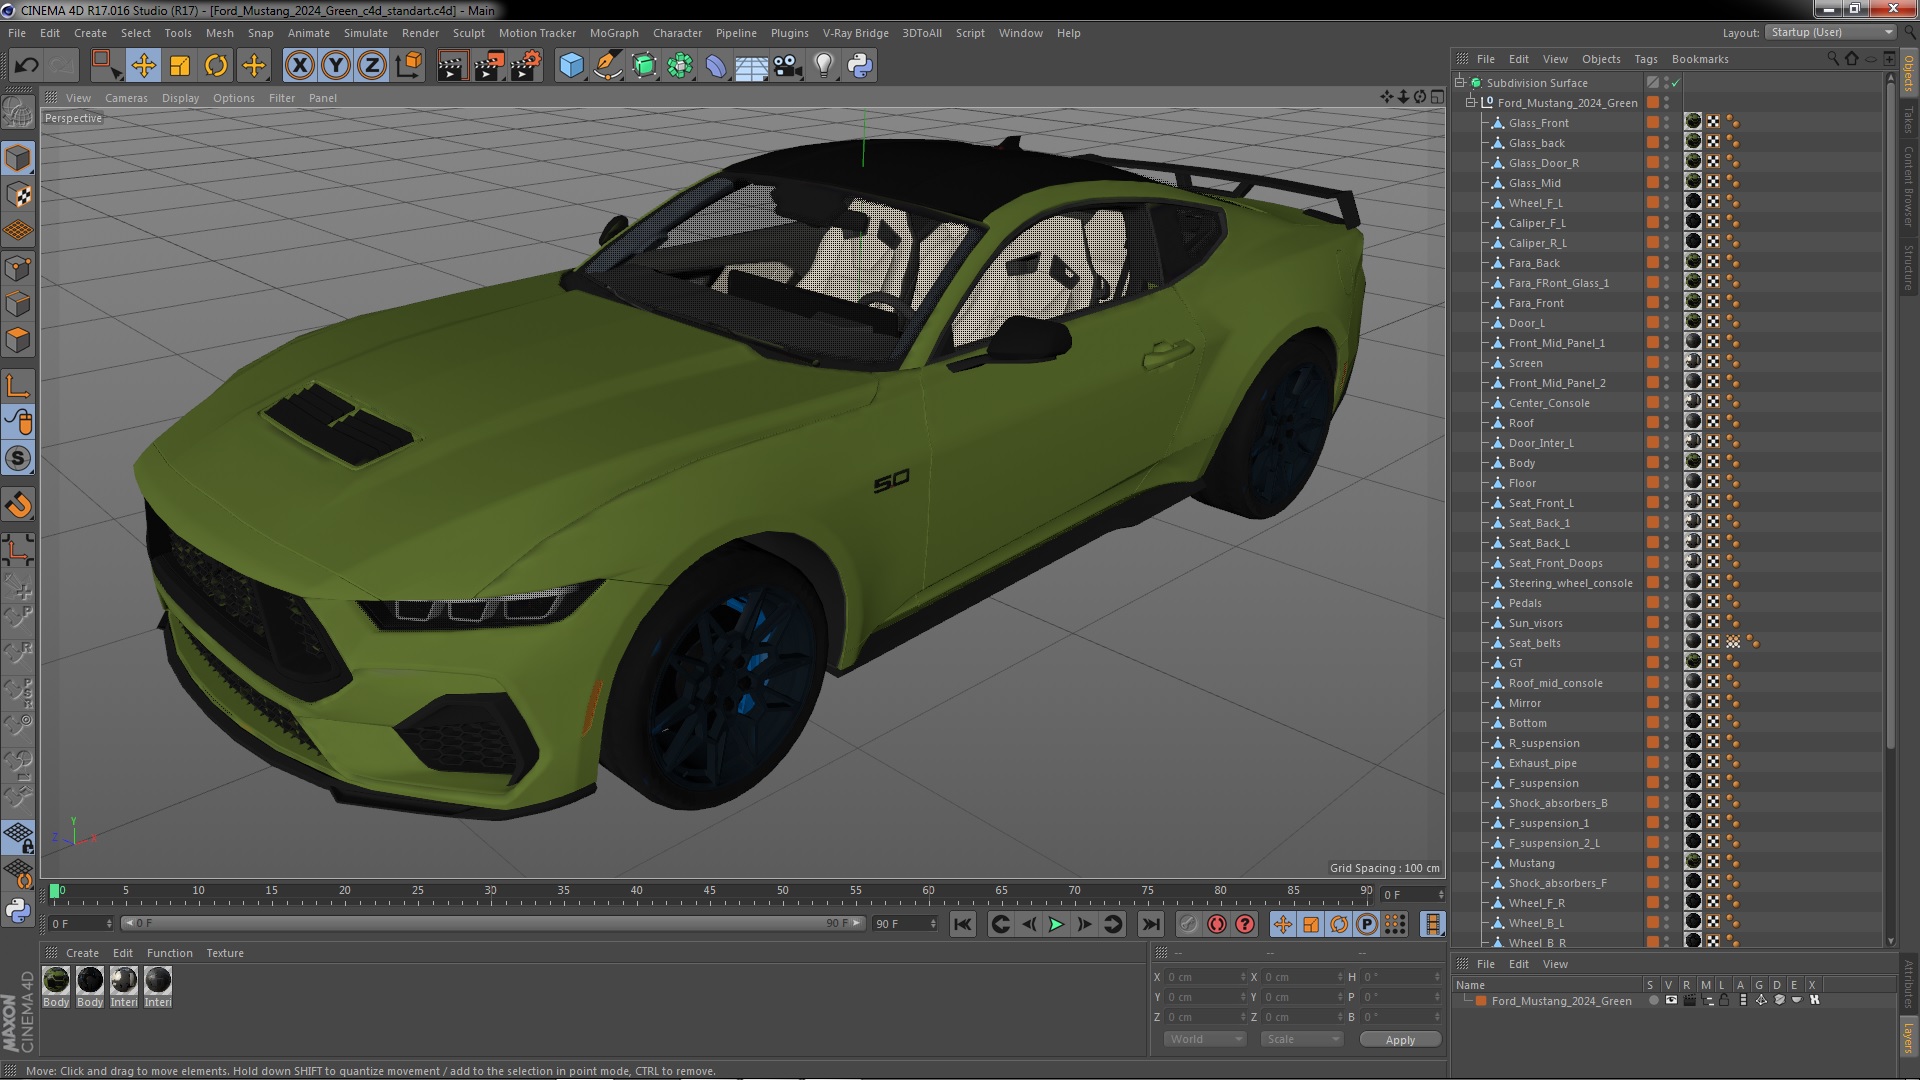Image resolution: width=1920 pixels, height=1080 pixels.
Task: Expand Ford_Mustang_2024_Green layer in Layers panel
Action: (x=1467, y=1001)
